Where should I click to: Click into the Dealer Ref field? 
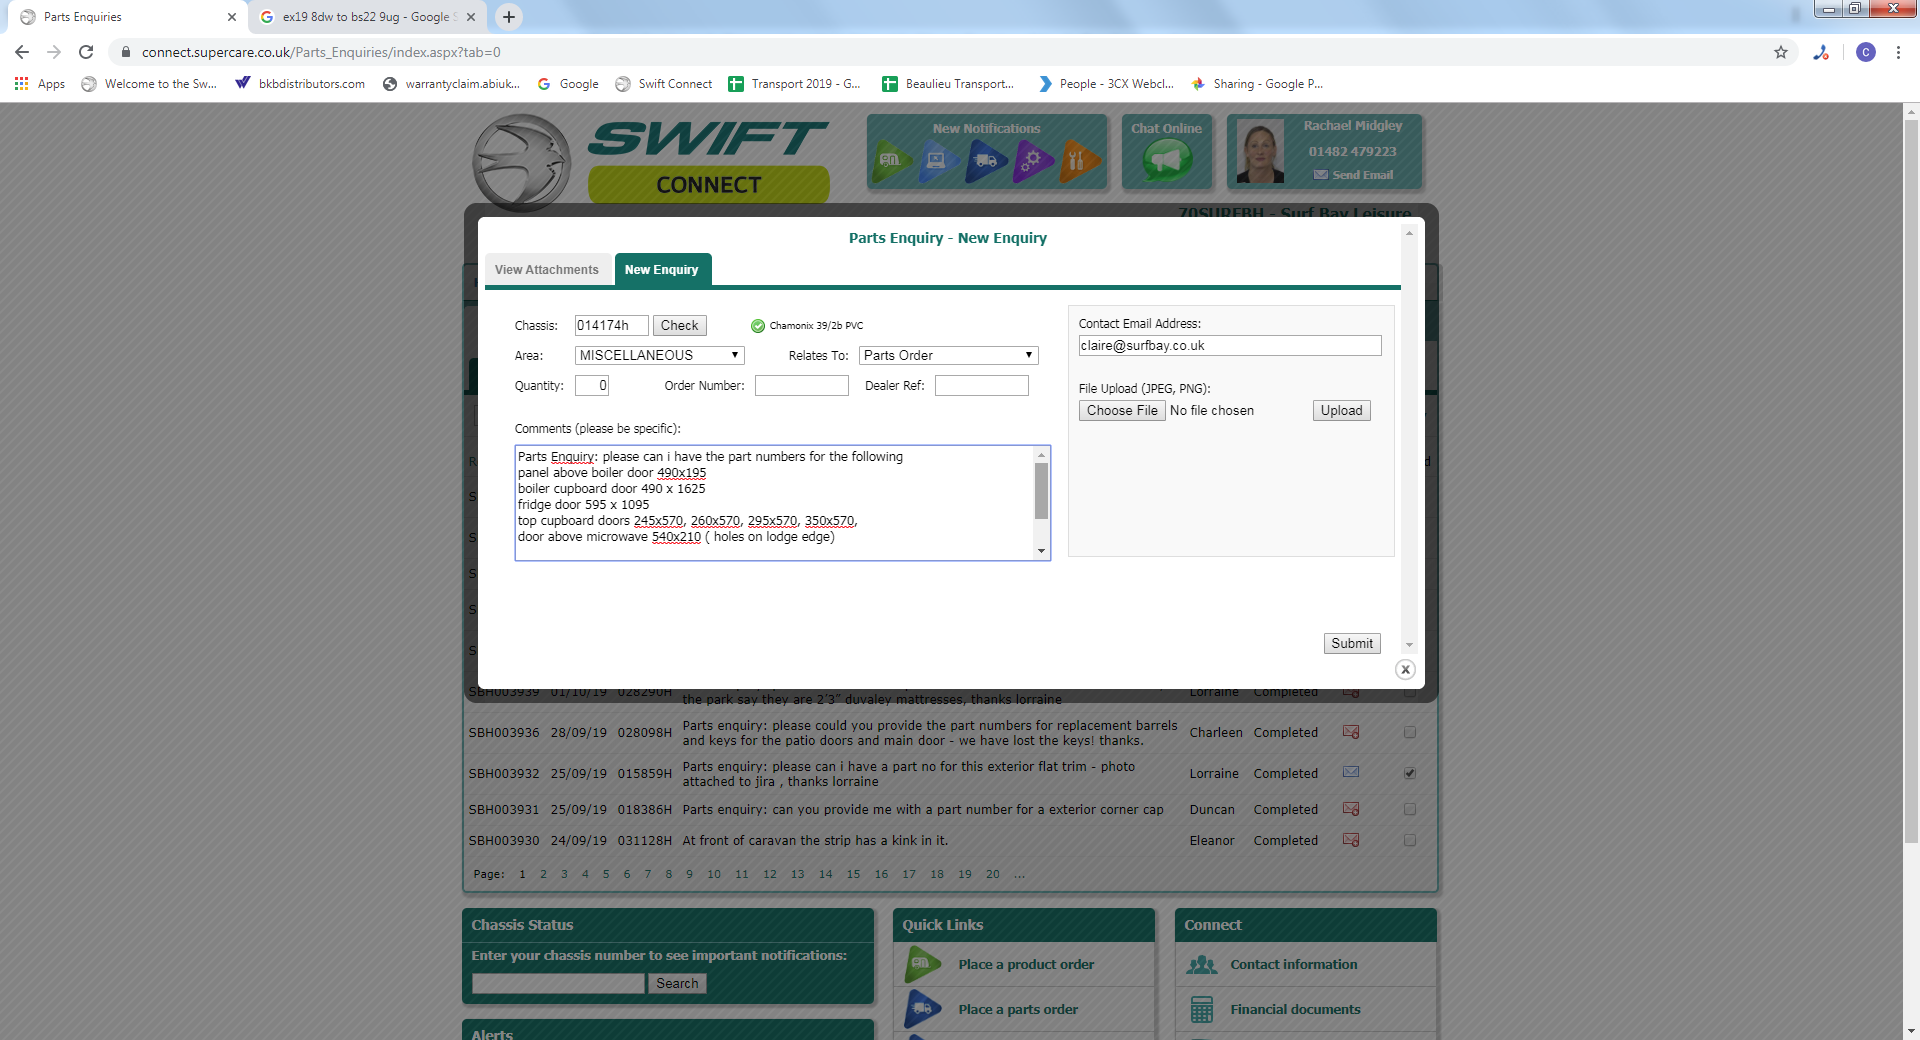tap(982, 385)
